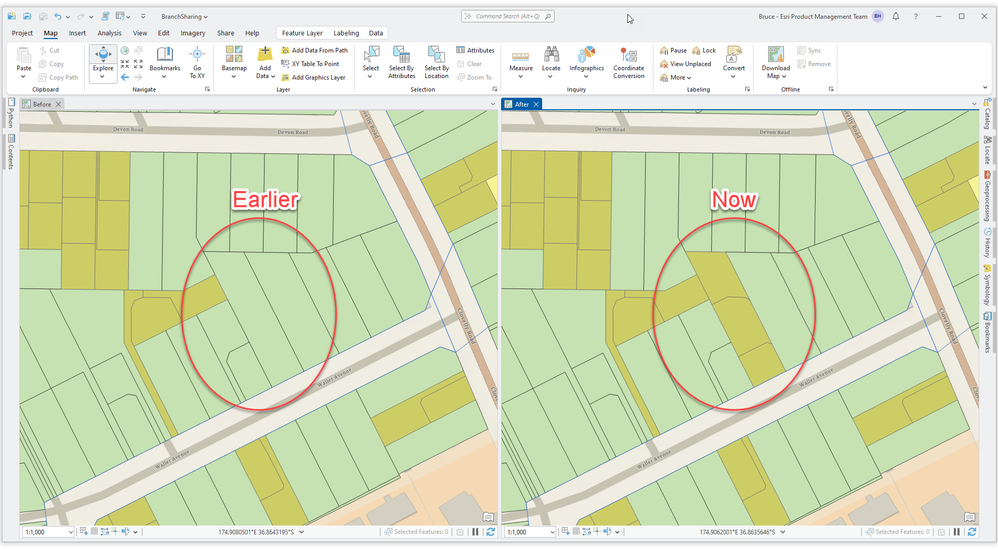Pause drawing in the After map
The width and height of the screenshot is (998, 549).
[x=957, y=532]
